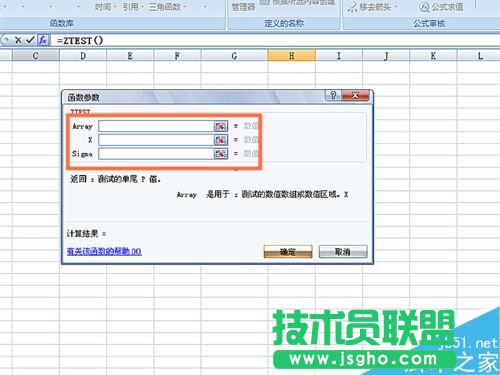Click into the Sigma input field
The image size is (500, 375).
(156, 154)
